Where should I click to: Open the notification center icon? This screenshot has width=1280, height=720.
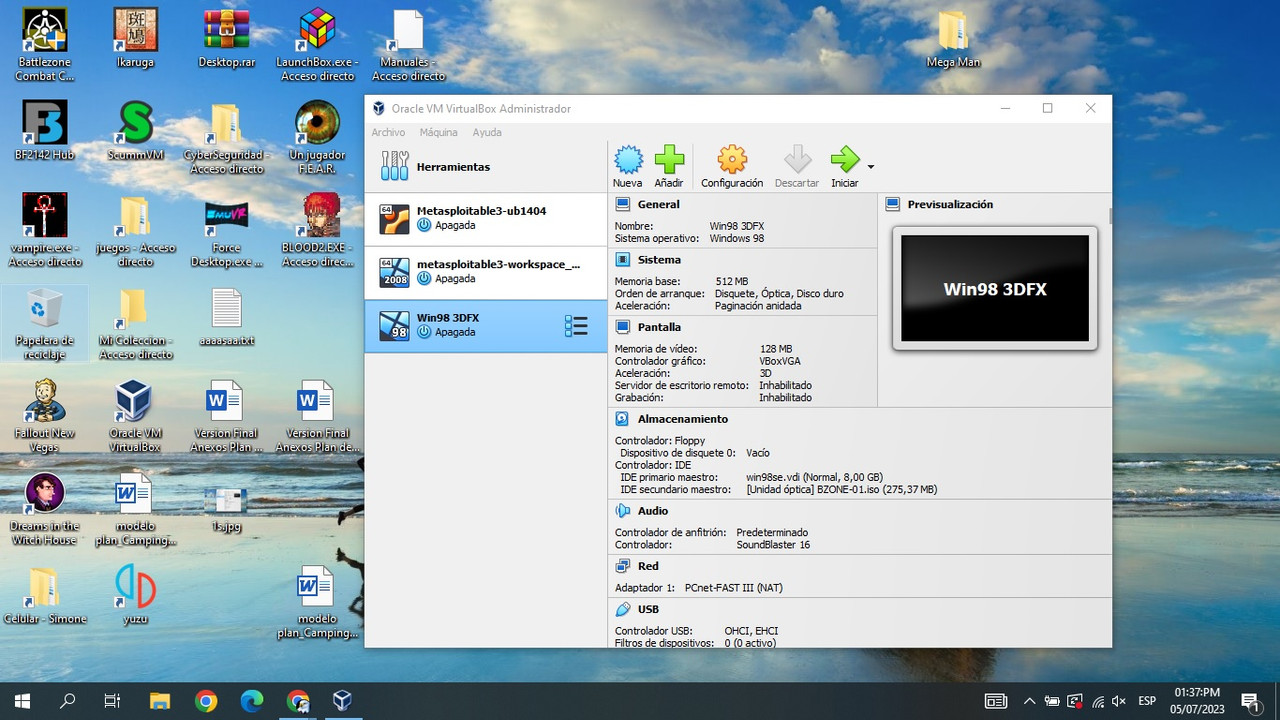click(1250, 701)
